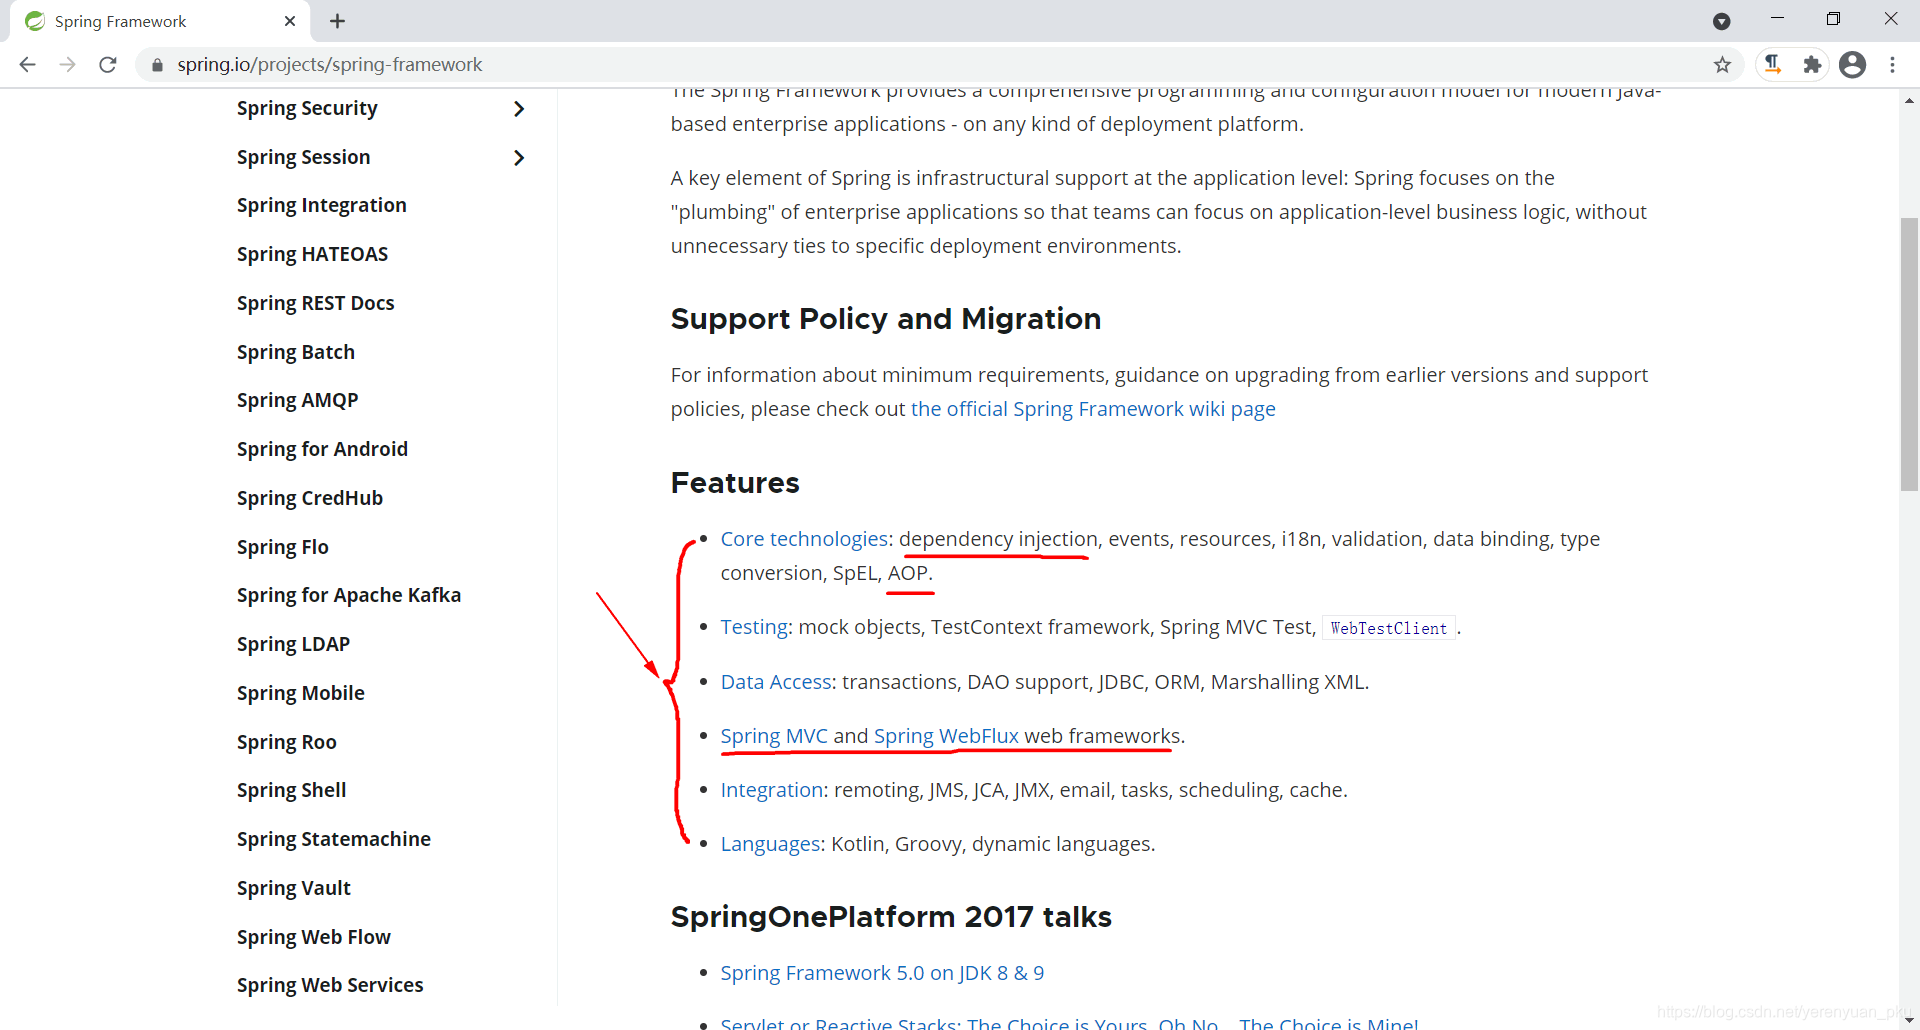Restore down the Chrome window

[1833, 19]
